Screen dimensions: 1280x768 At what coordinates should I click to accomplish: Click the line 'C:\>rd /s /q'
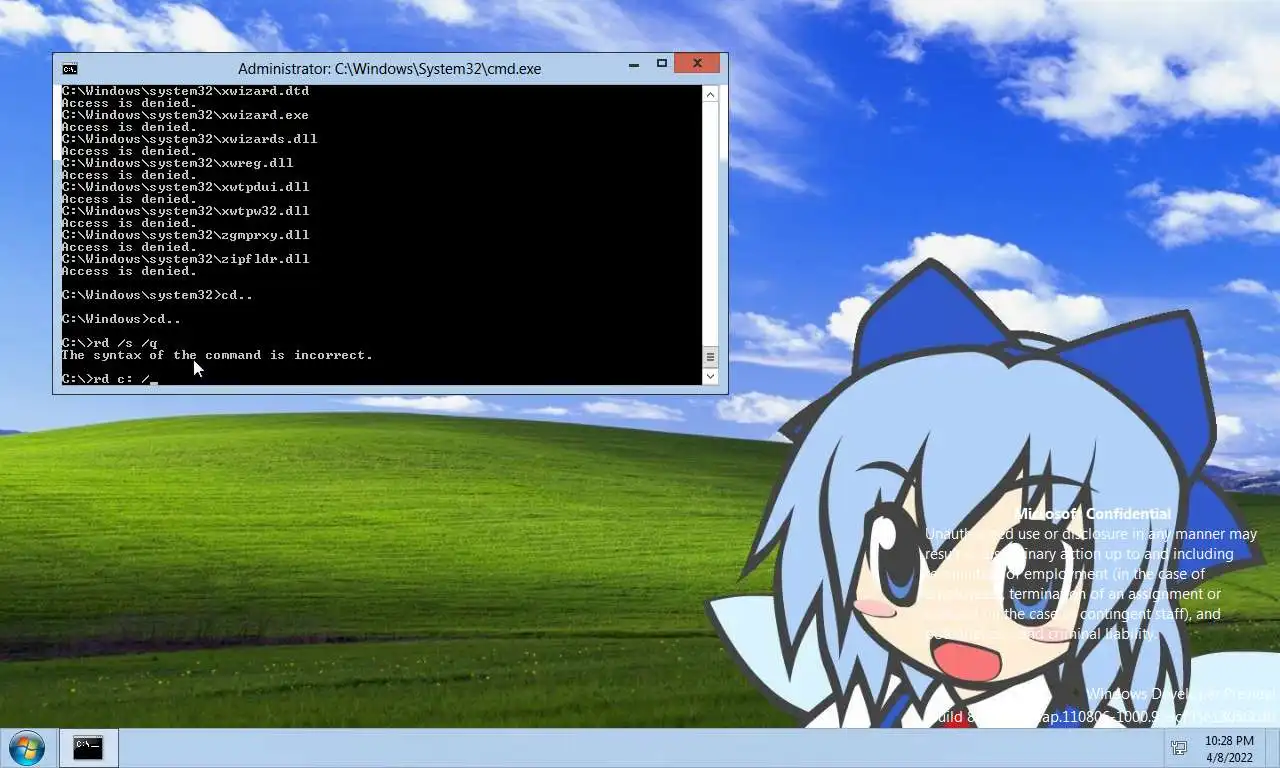pos(109,343)
